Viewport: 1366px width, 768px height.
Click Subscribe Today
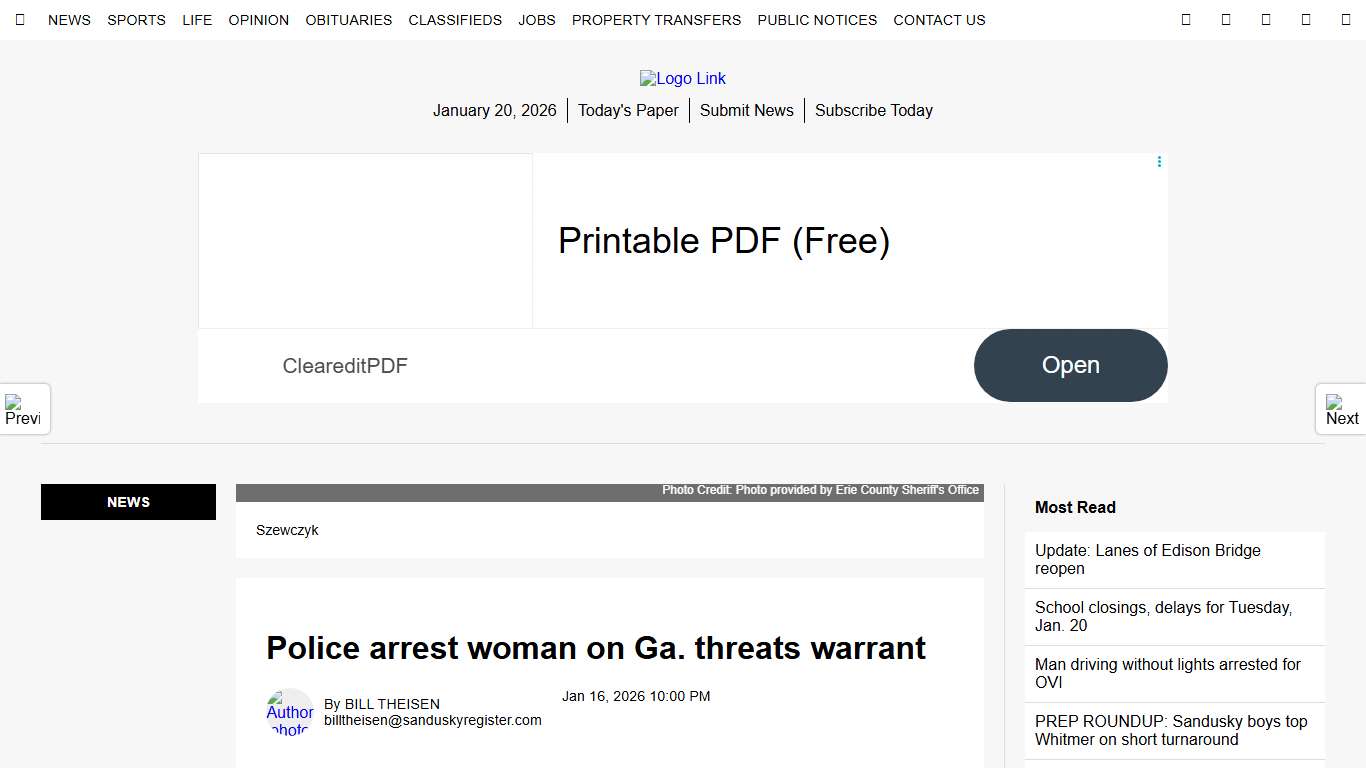[873, 110]
